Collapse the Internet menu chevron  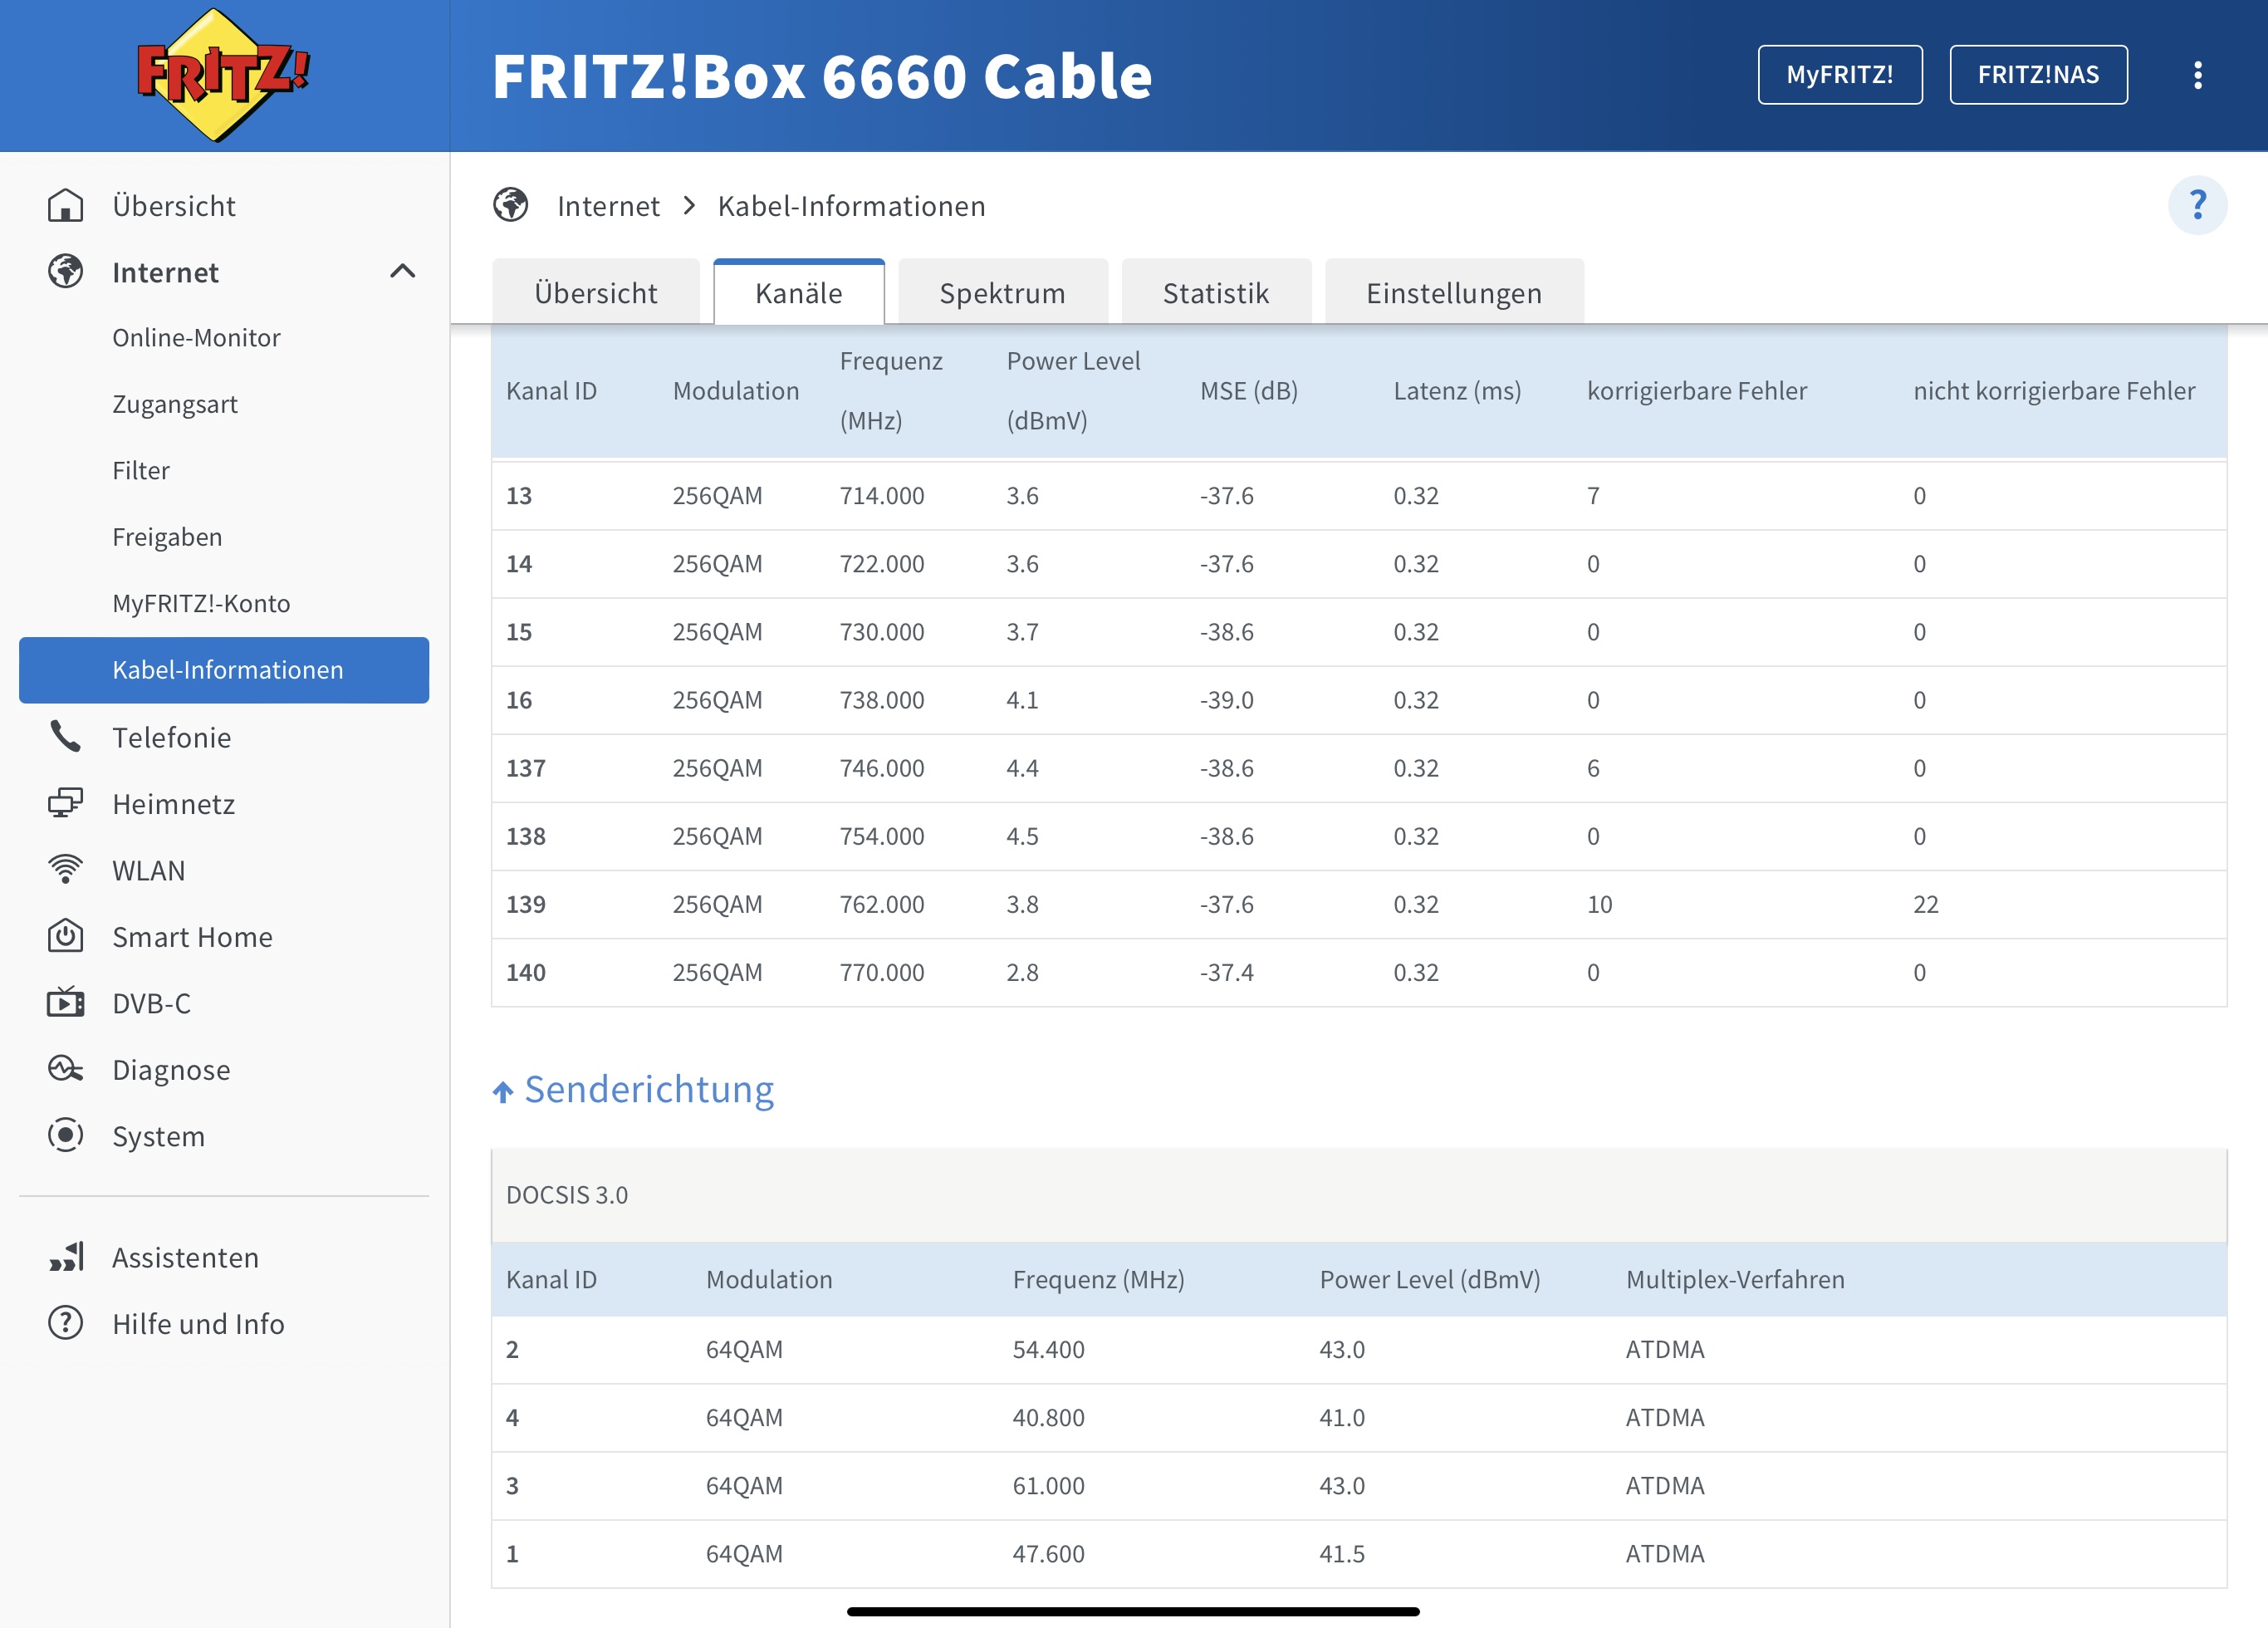(402, 272)
